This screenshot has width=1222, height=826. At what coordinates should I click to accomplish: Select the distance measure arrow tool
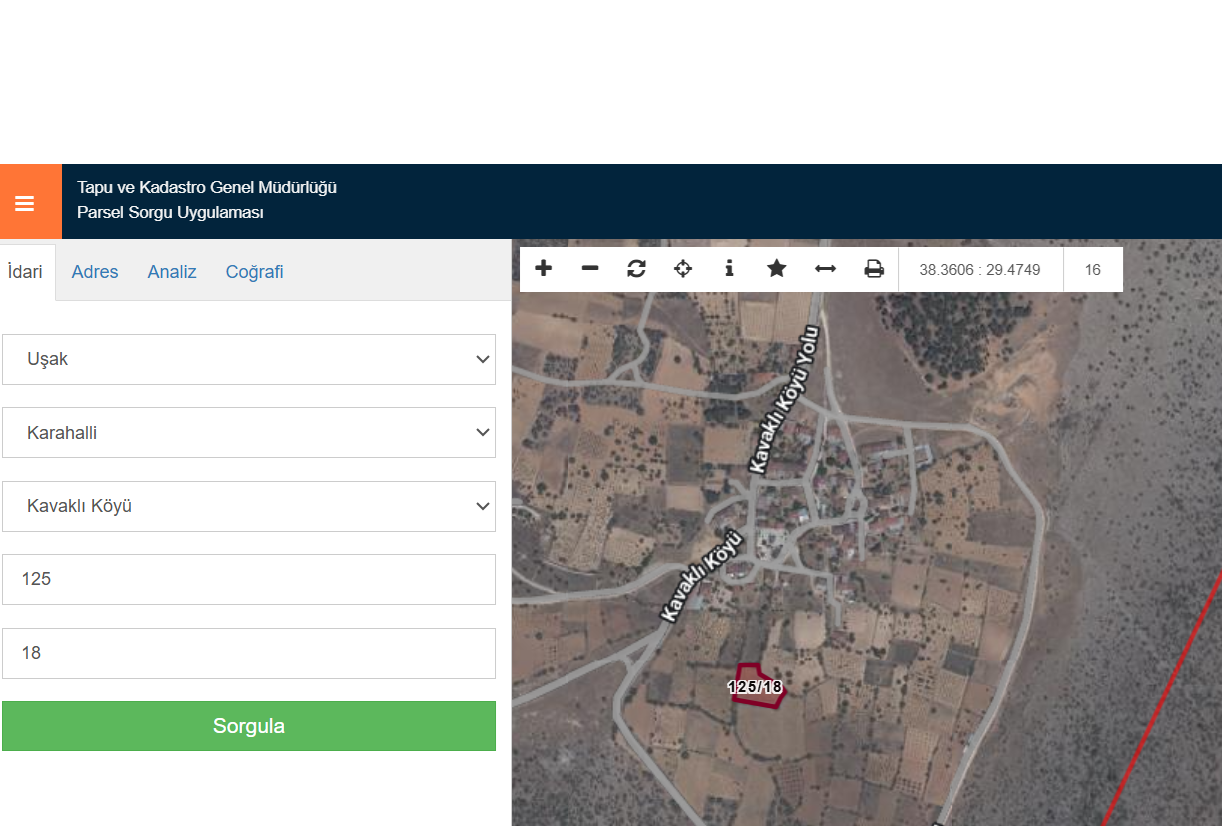point(825,269)
